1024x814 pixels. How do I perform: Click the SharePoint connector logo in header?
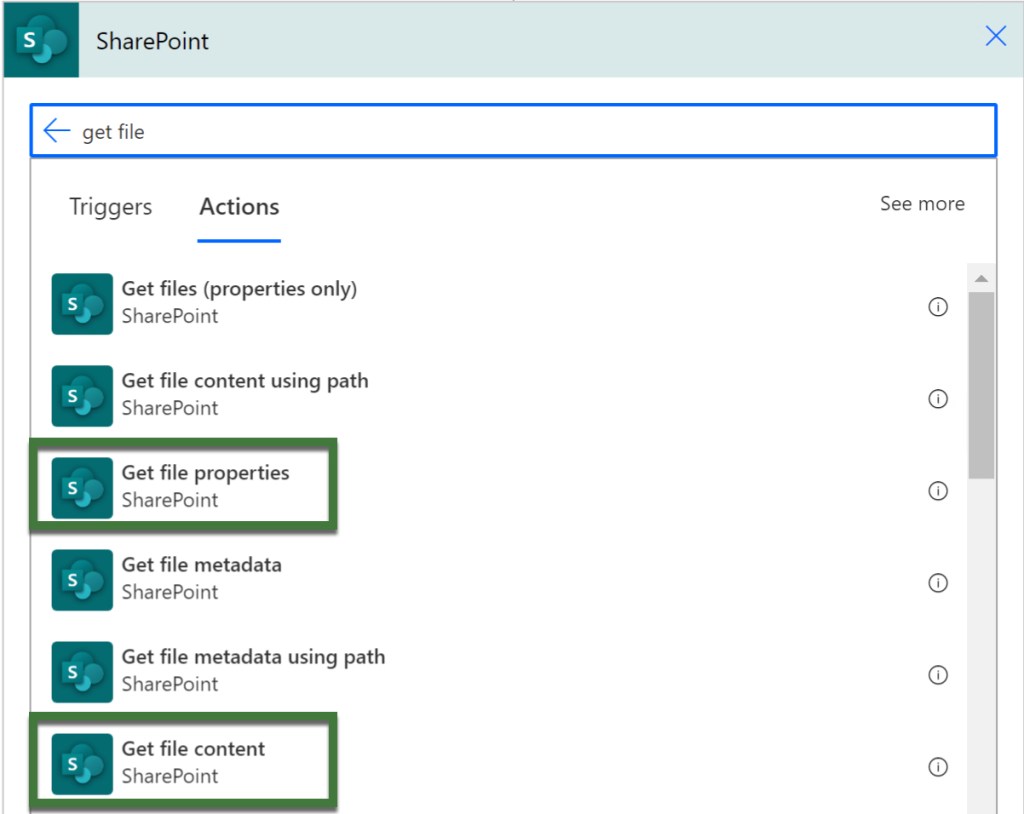click(41, 41)
